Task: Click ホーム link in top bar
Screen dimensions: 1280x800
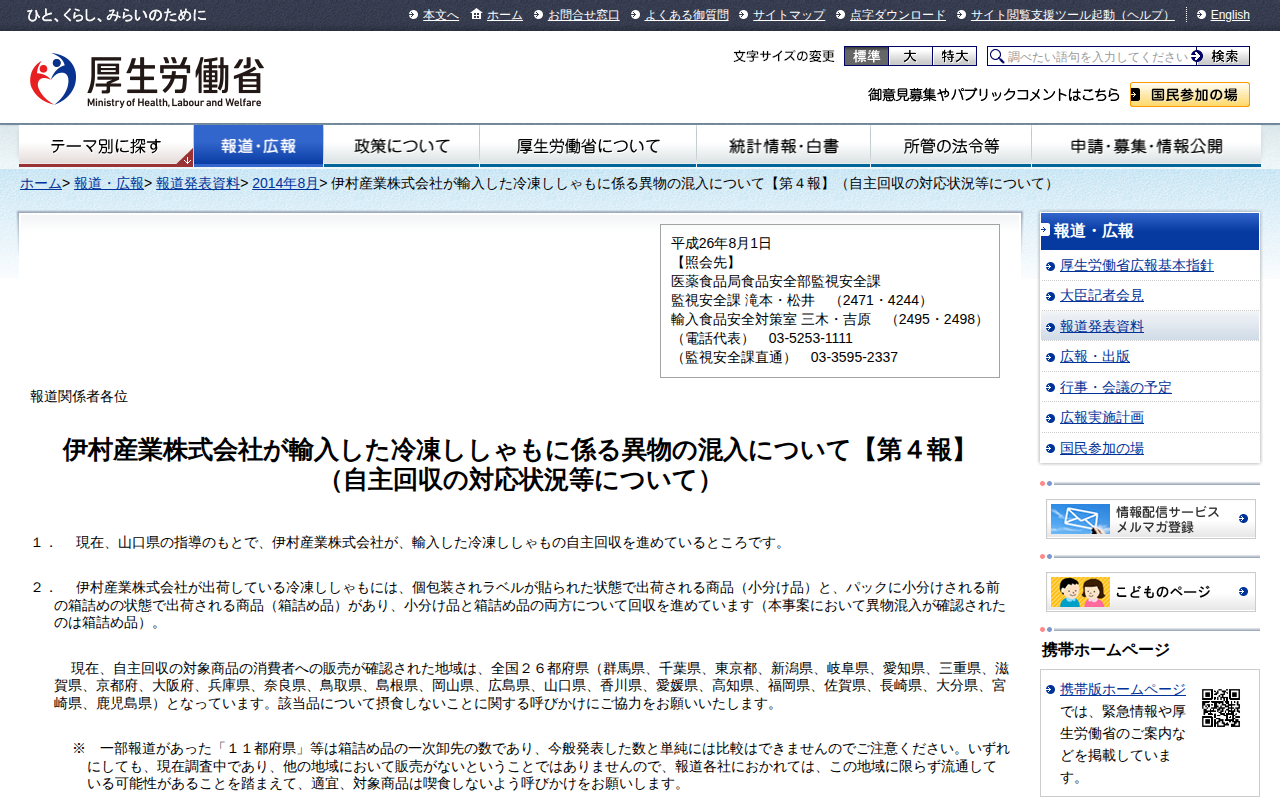Action: coord(505,15)
